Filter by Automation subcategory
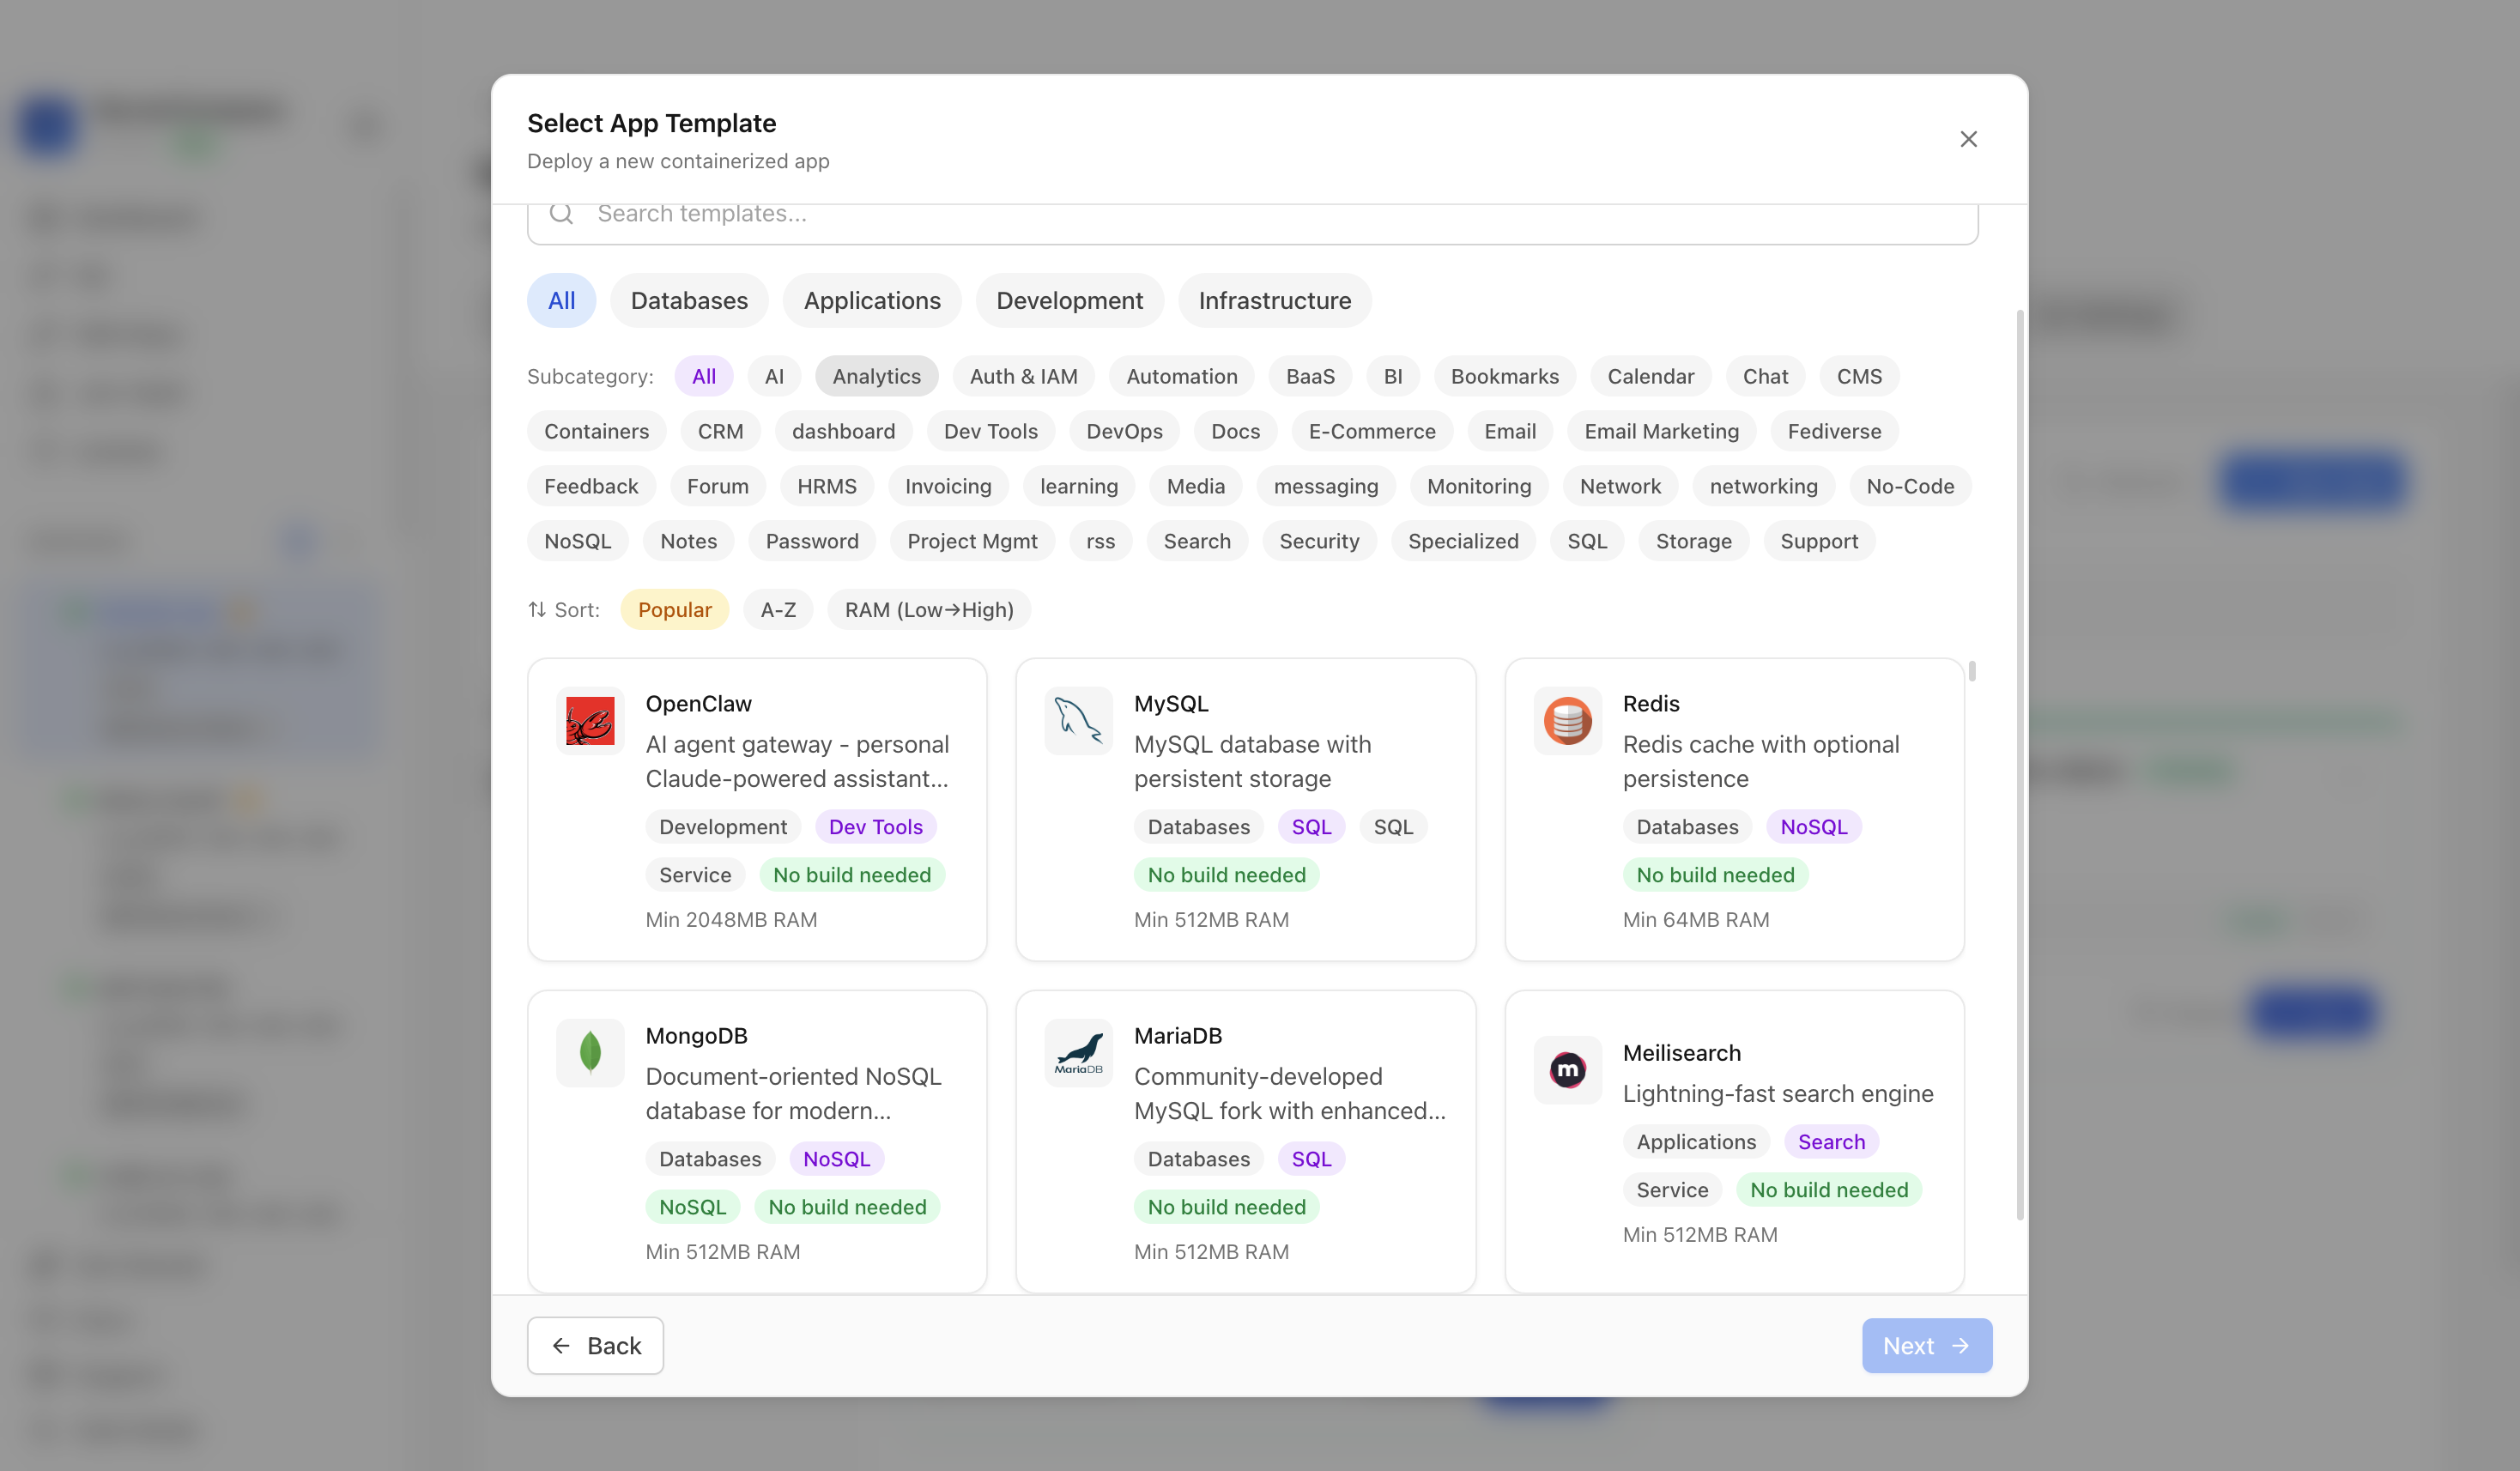 click(x=1181, y=376)
